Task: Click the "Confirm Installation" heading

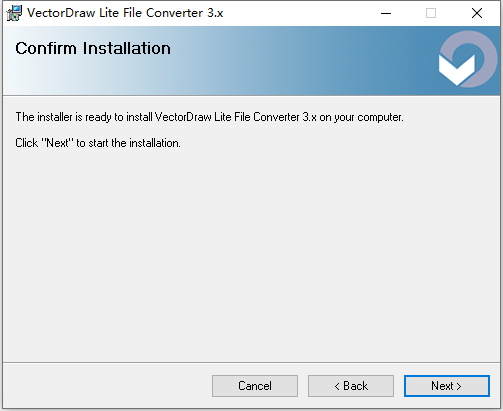Action: [x=93, y=48]
